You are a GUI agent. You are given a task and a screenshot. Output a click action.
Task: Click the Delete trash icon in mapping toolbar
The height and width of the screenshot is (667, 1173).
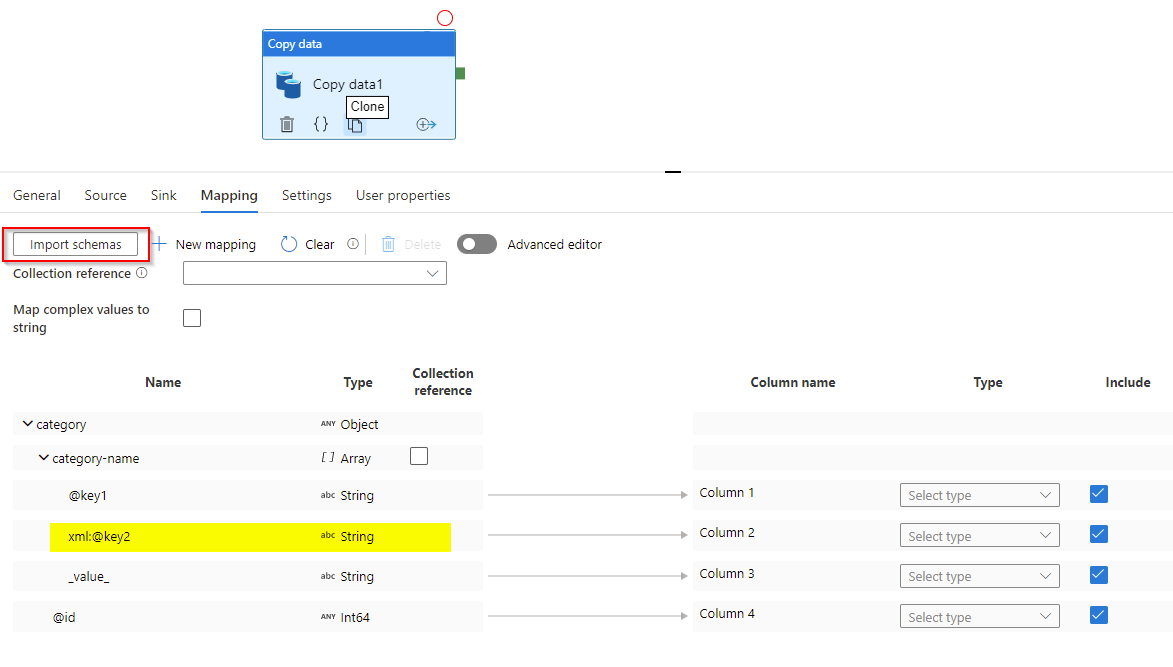[388, 243]
